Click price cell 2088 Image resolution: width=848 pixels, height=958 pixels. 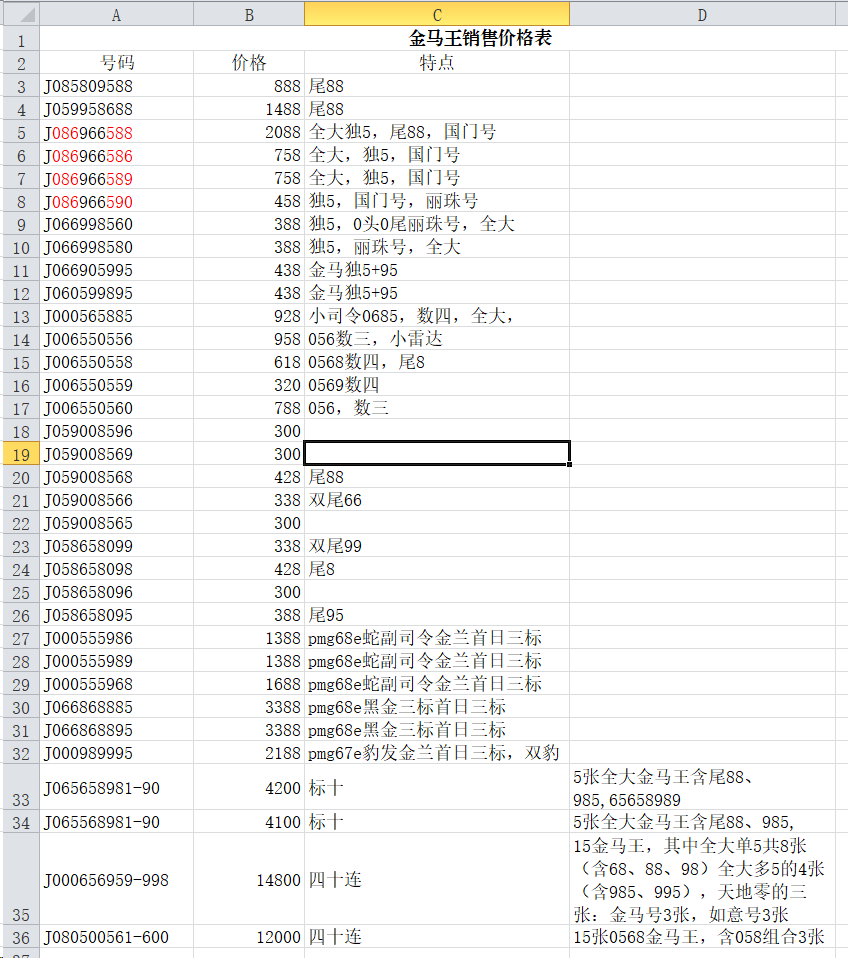pyautogui.click(x=249, y=133)
